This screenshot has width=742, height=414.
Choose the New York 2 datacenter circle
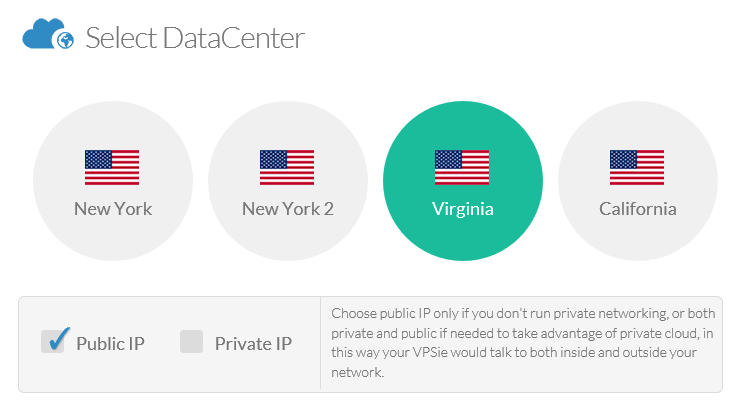pos(288,181)
